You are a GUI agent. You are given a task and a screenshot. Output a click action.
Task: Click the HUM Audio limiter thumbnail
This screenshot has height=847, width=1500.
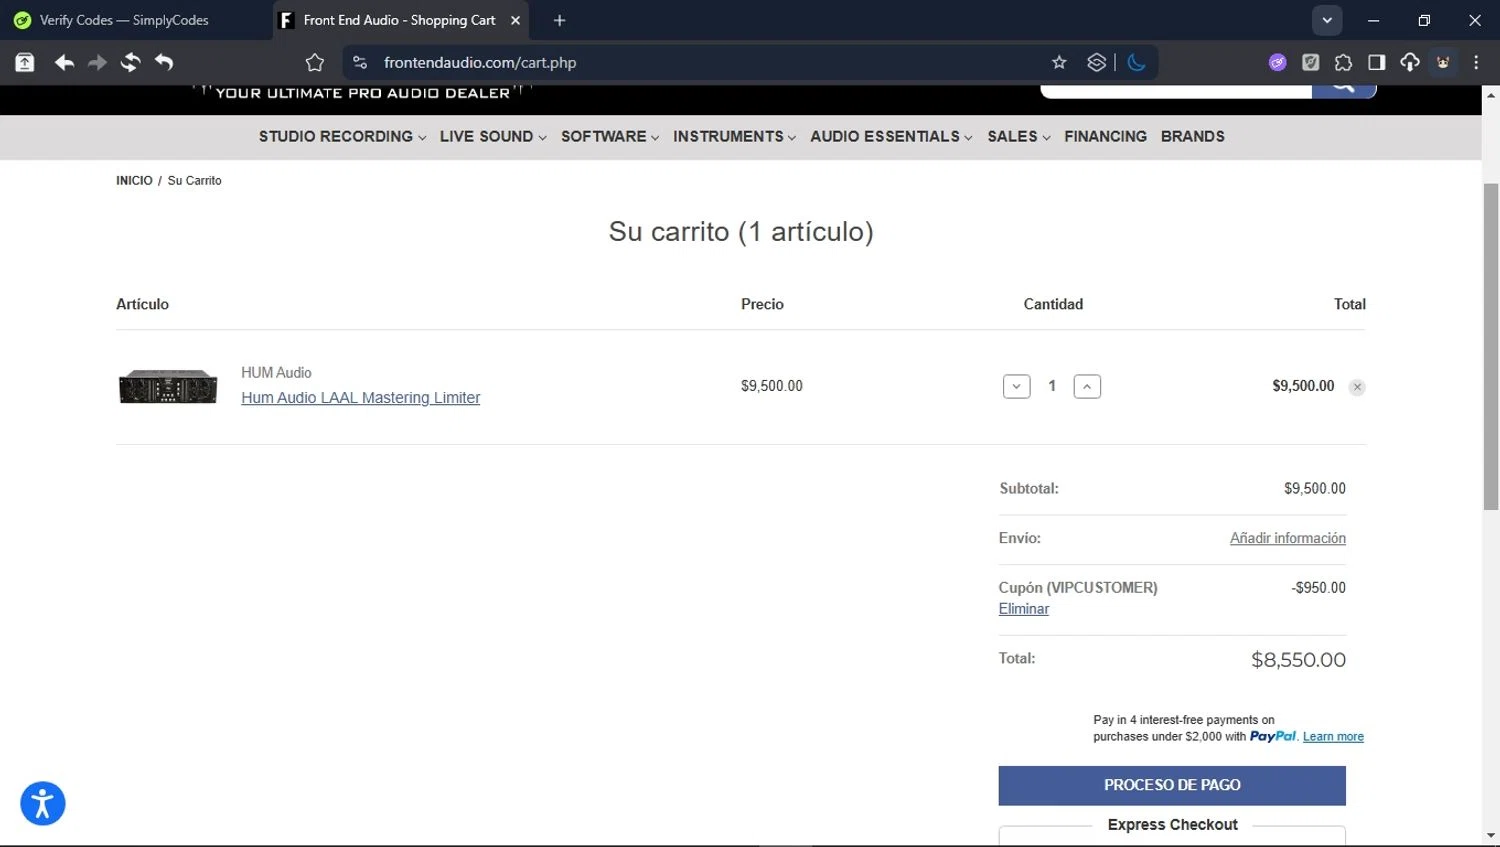point(168,386)
